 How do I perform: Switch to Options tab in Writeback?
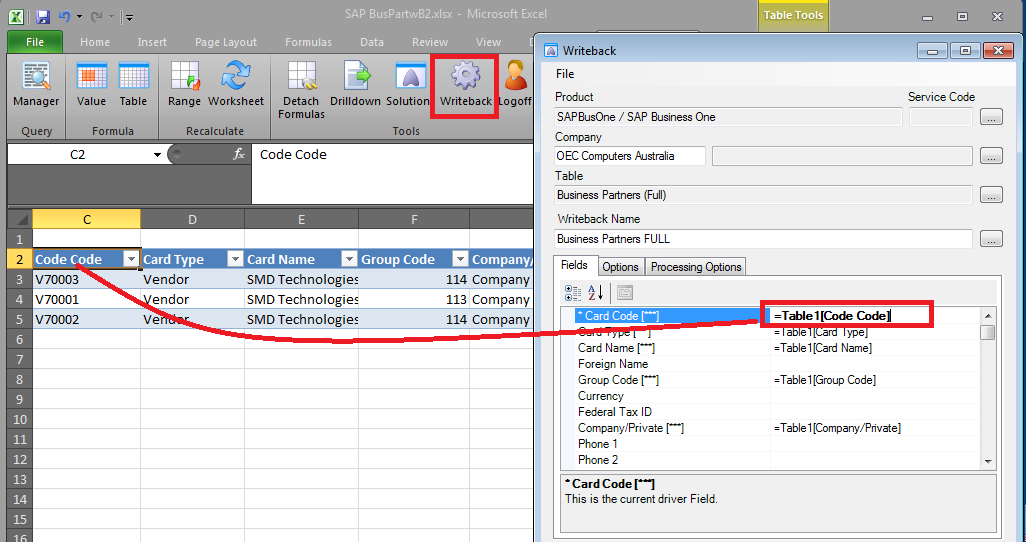click(x=620, y=266)
